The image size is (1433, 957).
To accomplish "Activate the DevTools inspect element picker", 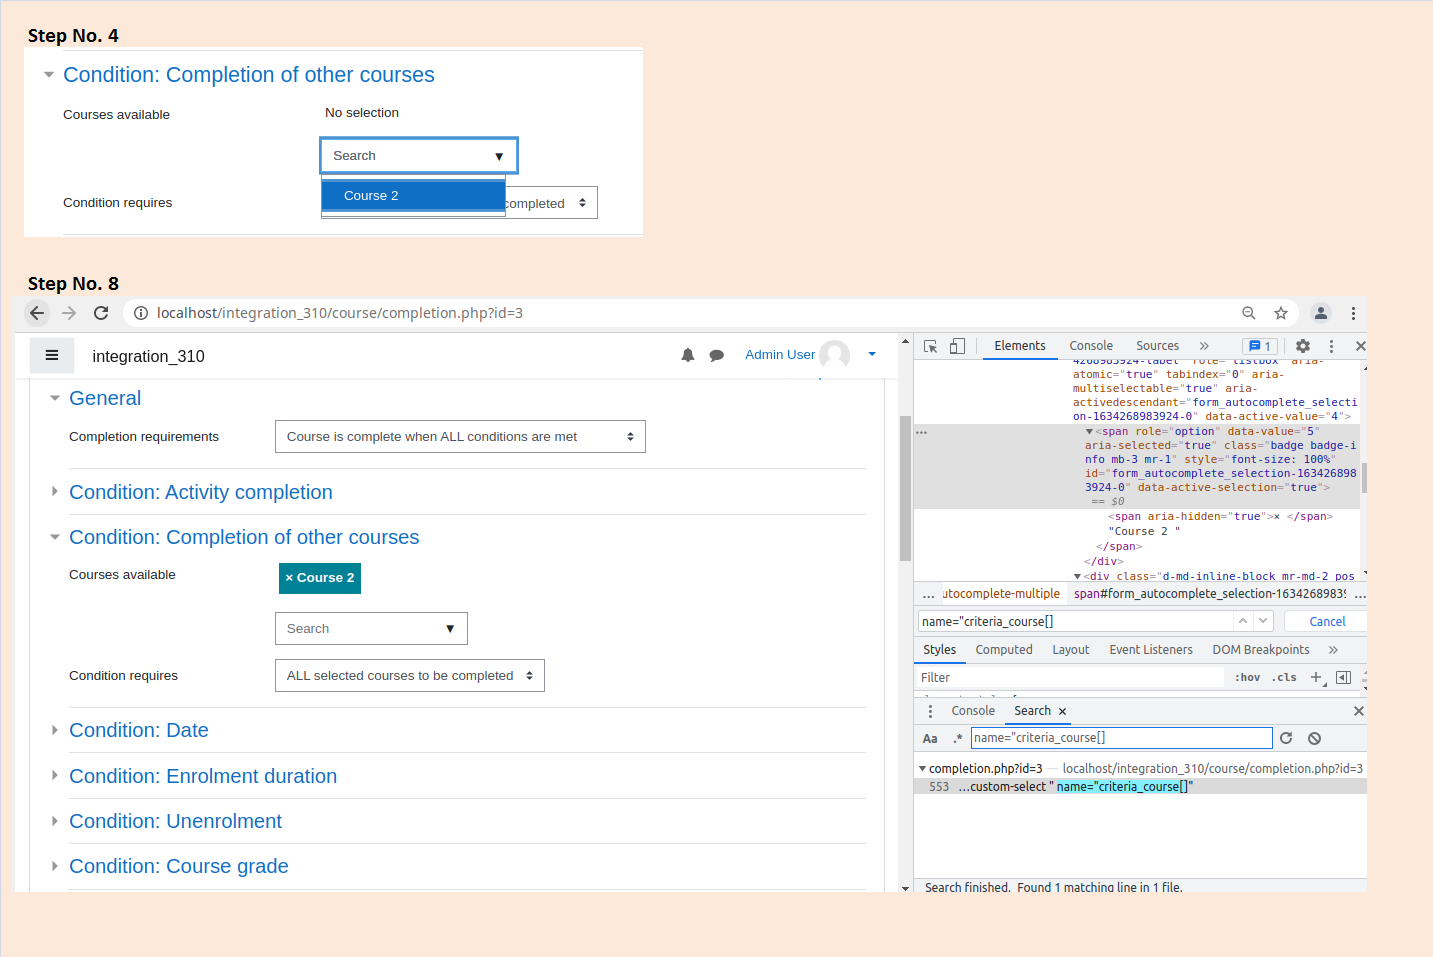I will pos(931,346).
